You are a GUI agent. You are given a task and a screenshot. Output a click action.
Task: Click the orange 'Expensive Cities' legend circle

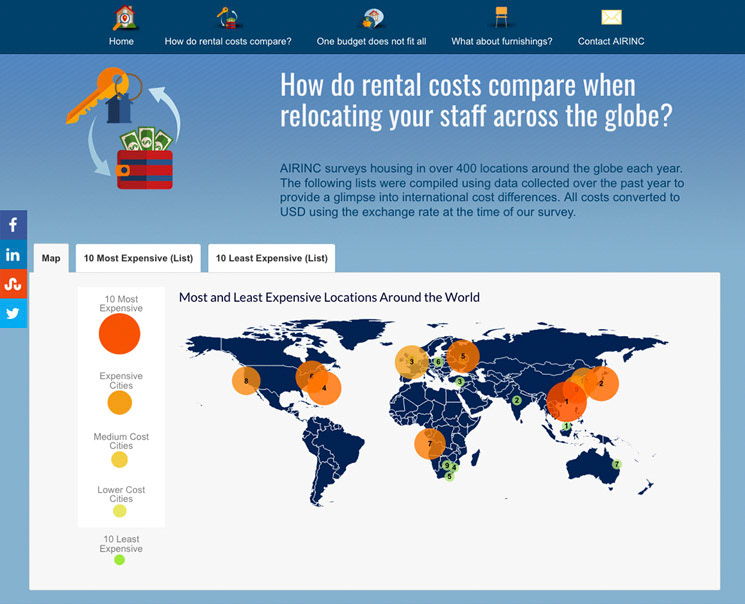(120, 403)
